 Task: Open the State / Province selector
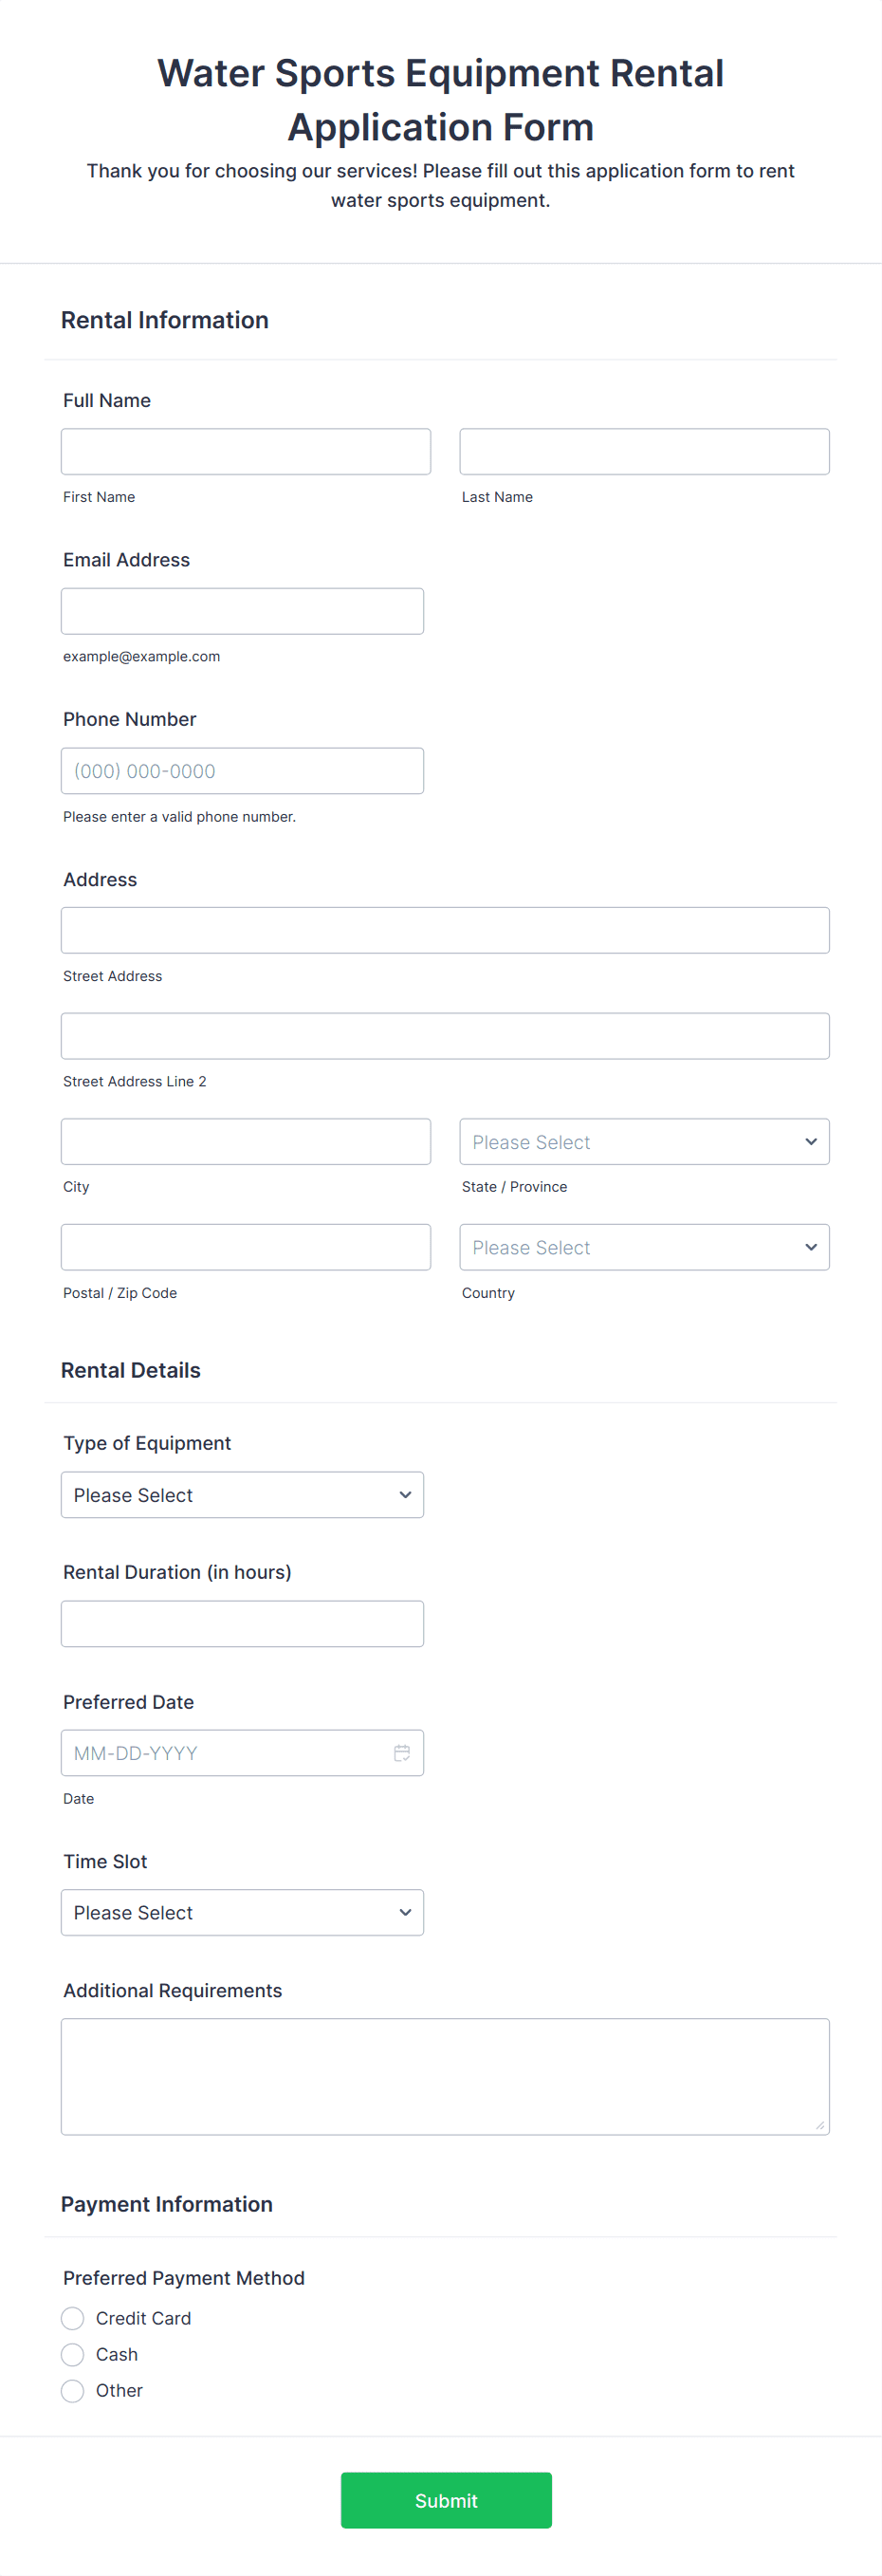pos(644,1141)
